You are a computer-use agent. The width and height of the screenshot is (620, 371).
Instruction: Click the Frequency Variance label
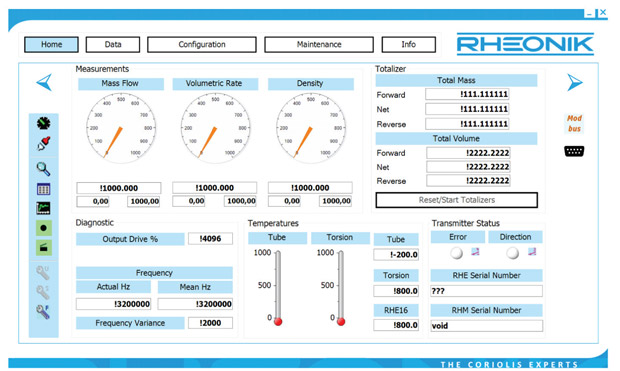tap(130, 323)
